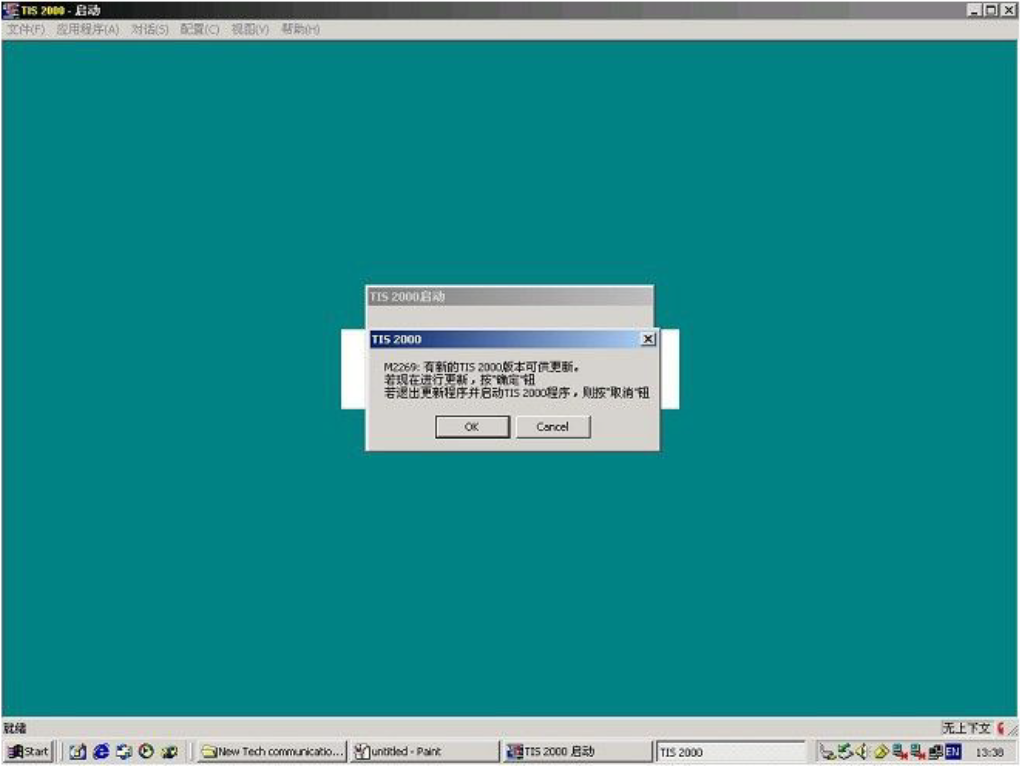
Task: Switch to TIS 2000 启动 taskbar button
Action: [576, 752]
